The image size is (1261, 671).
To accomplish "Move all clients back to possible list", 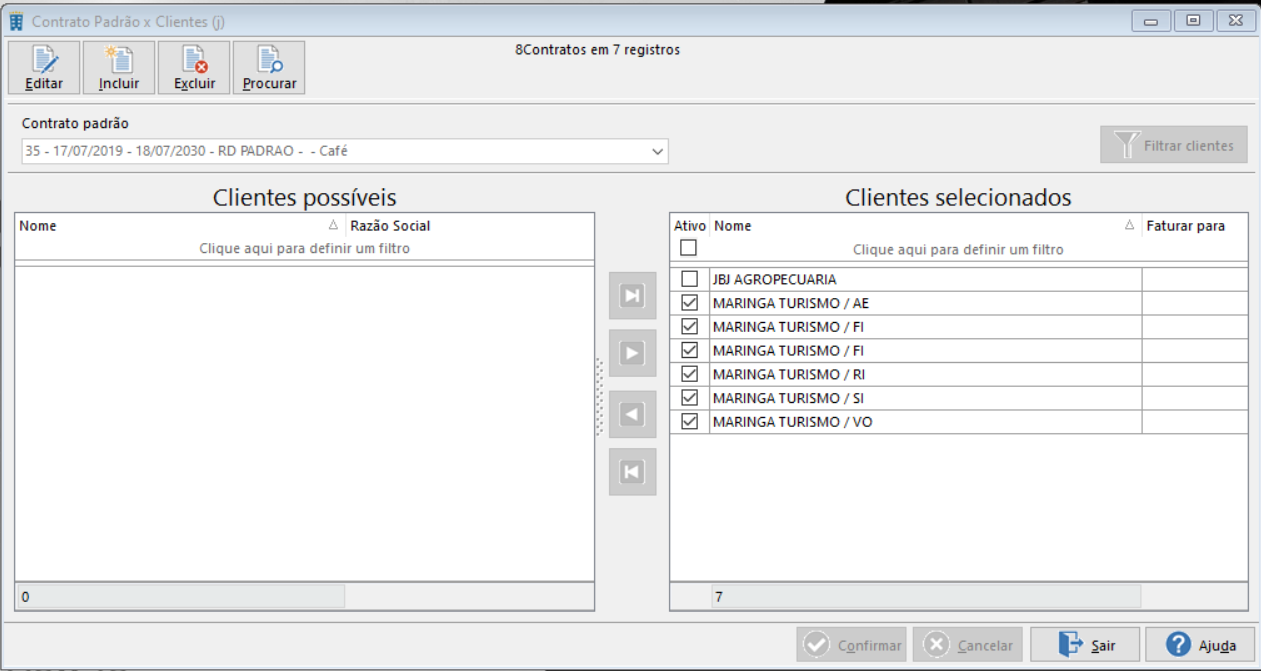I will (x=632, y=472).
